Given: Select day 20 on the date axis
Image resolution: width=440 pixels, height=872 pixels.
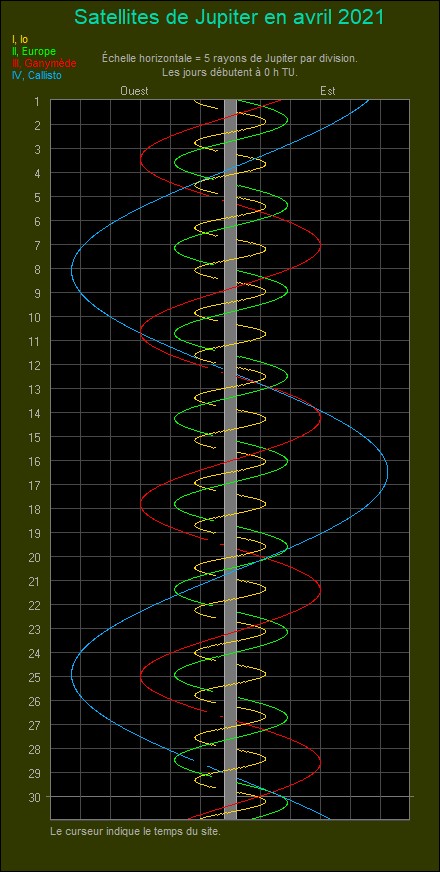Looking at the screenshot, I should [x=35, y=557].
